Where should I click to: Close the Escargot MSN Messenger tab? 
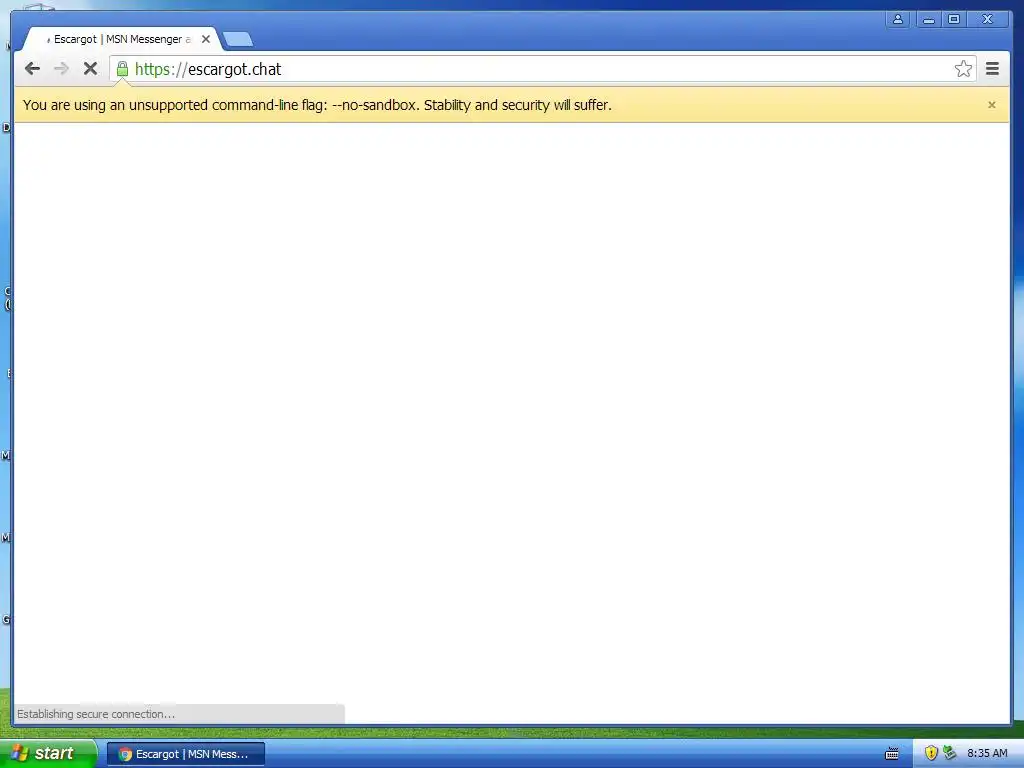coord(206,39)
